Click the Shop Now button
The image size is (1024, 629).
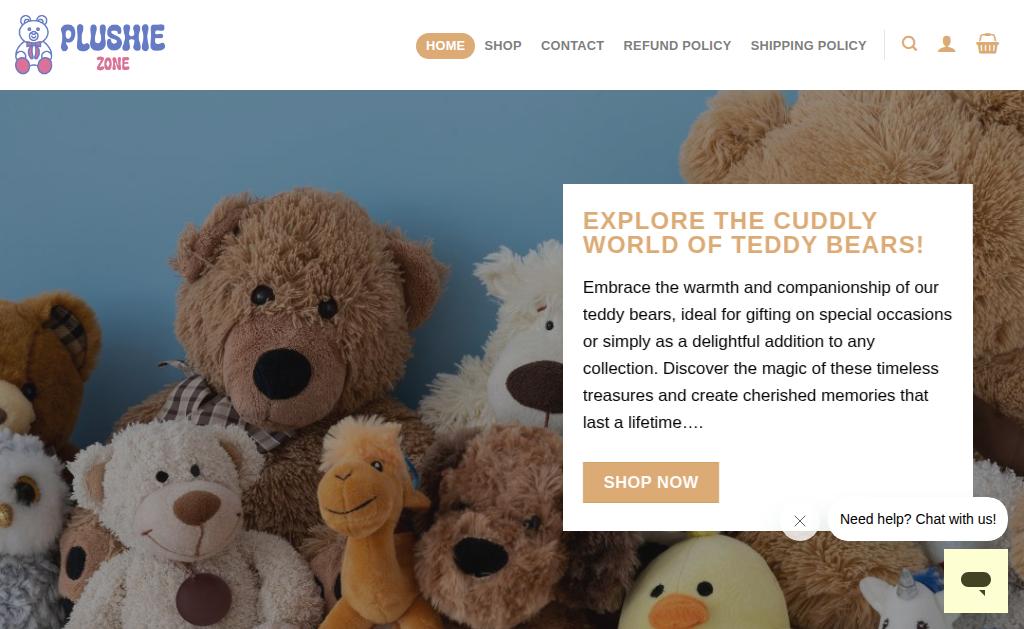[x=650, y=483]
